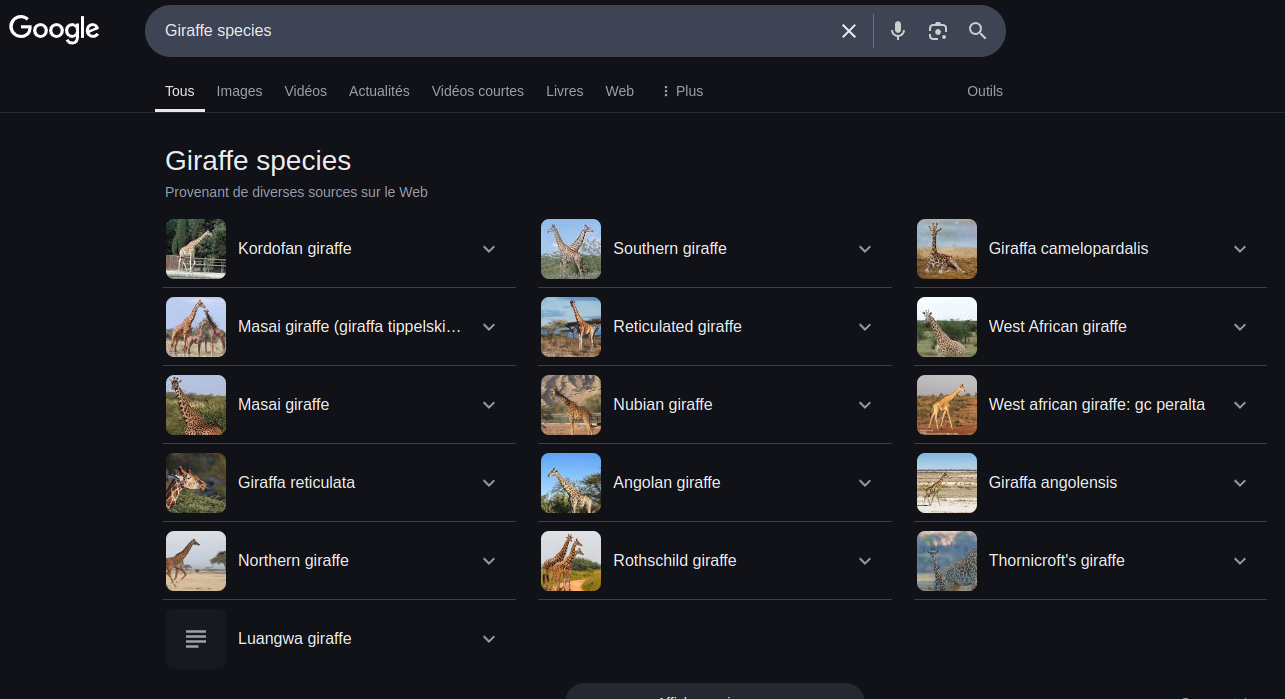Click into the Giraffe species search field
Image resolution: width=1285 pixels, height=699 pixels.
[490, 31]
